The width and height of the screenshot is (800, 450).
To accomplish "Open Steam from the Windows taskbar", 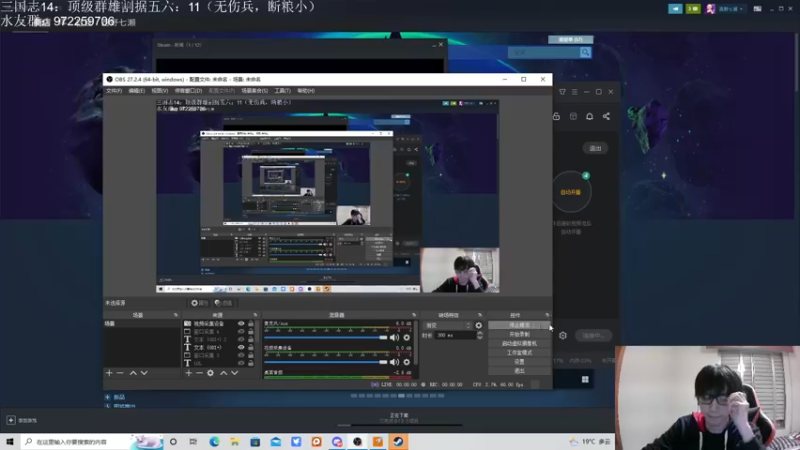I will pyautogui.click(x=398, y=441).
